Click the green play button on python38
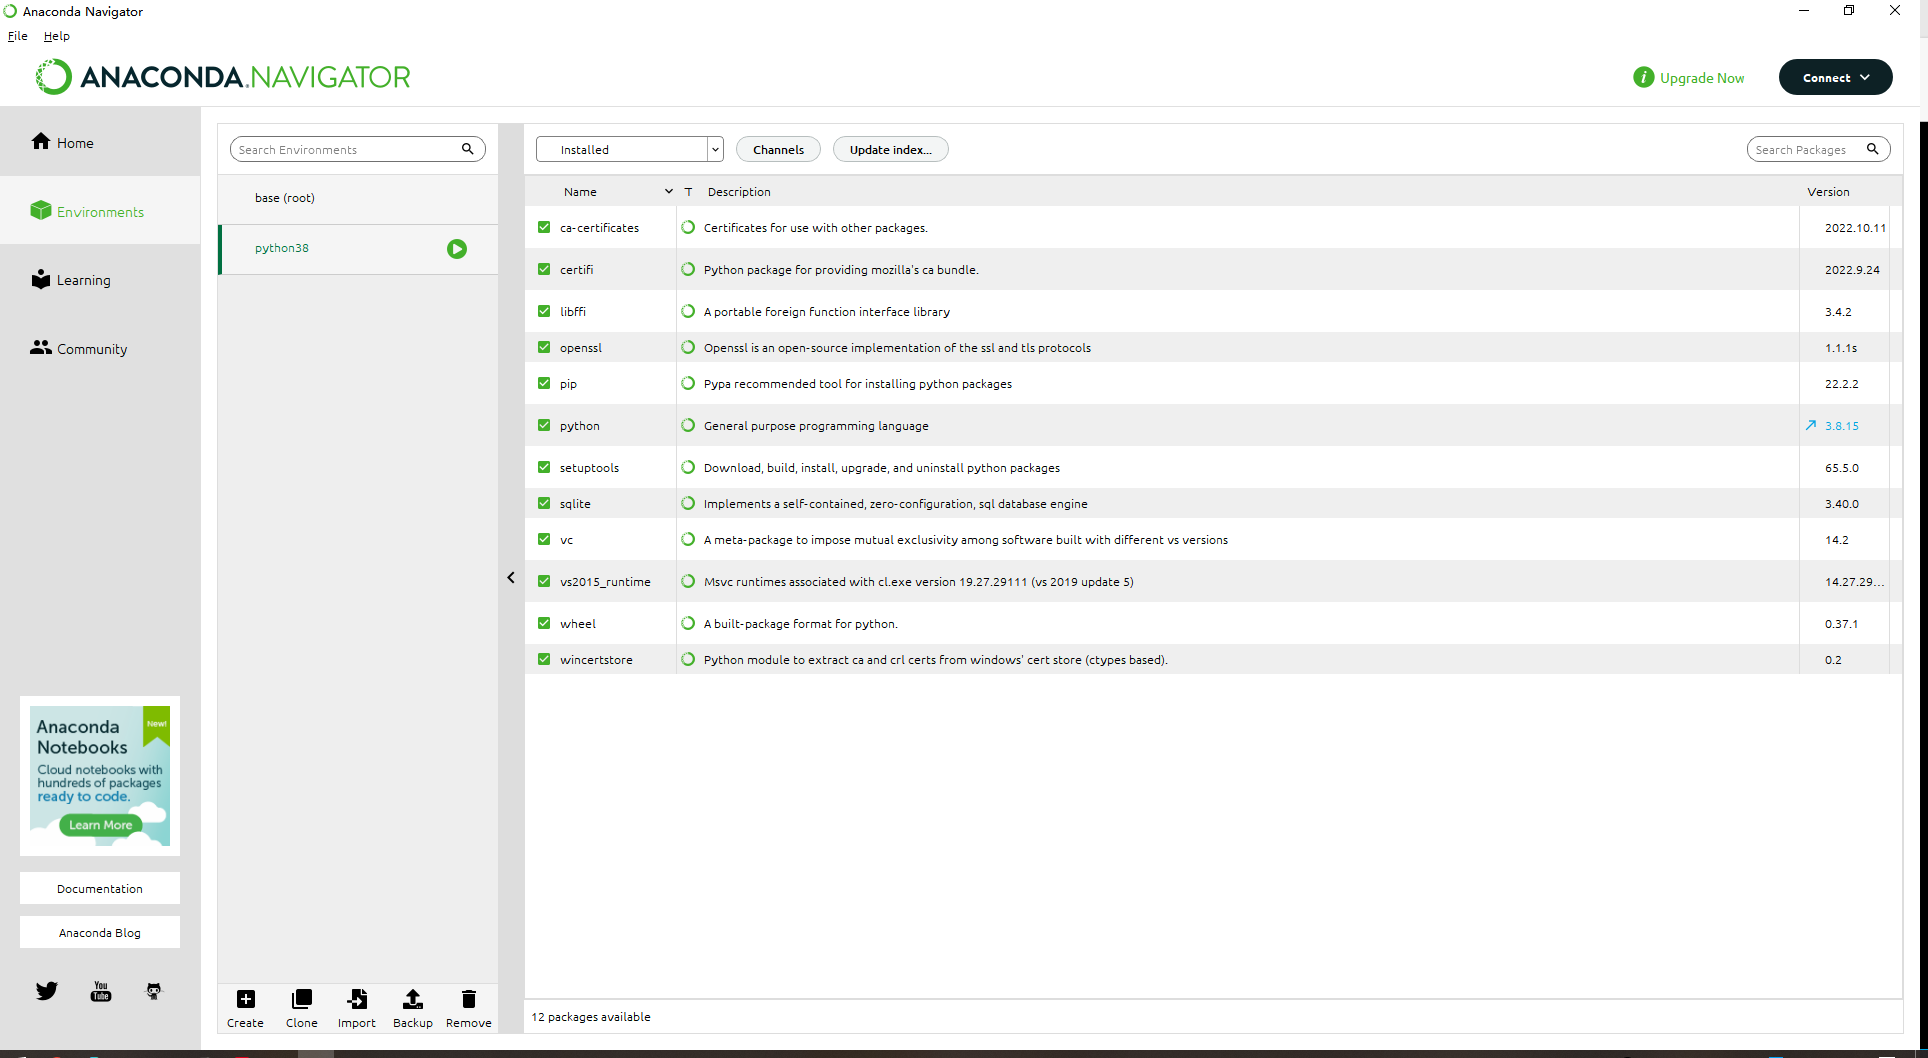Image resolution: width=1928 pixels, height=1058 pixels. tap(457, 249)
